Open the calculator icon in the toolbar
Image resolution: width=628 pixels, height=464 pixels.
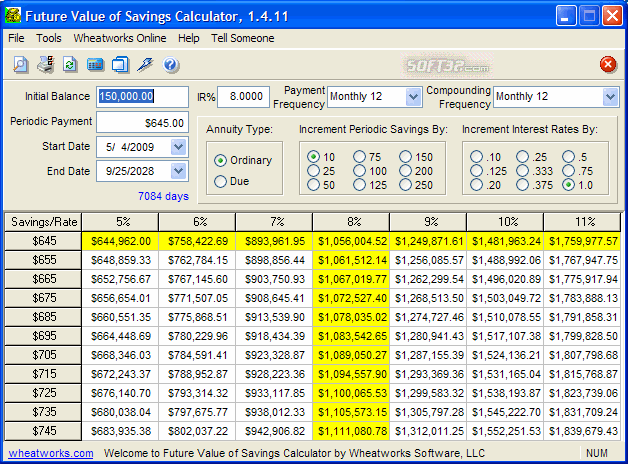point(95,64)
